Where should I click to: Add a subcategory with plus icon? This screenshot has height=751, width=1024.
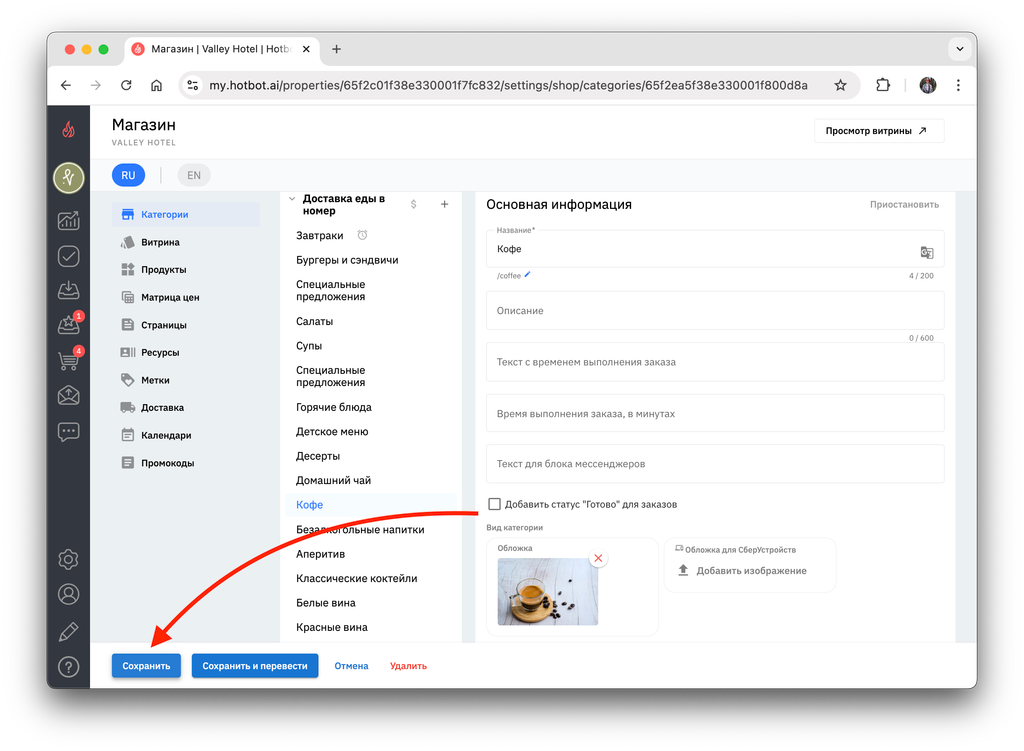[x=444, y=204]
